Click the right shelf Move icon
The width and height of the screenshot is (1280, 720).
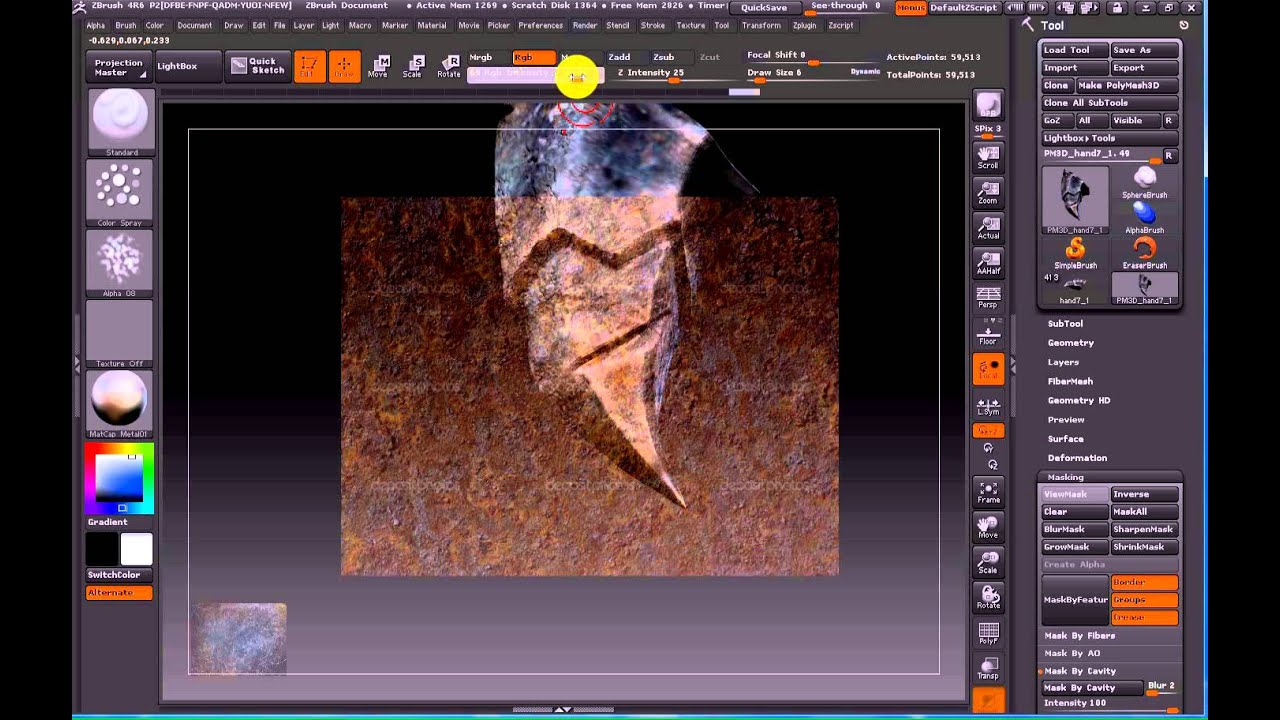point(988,527)
